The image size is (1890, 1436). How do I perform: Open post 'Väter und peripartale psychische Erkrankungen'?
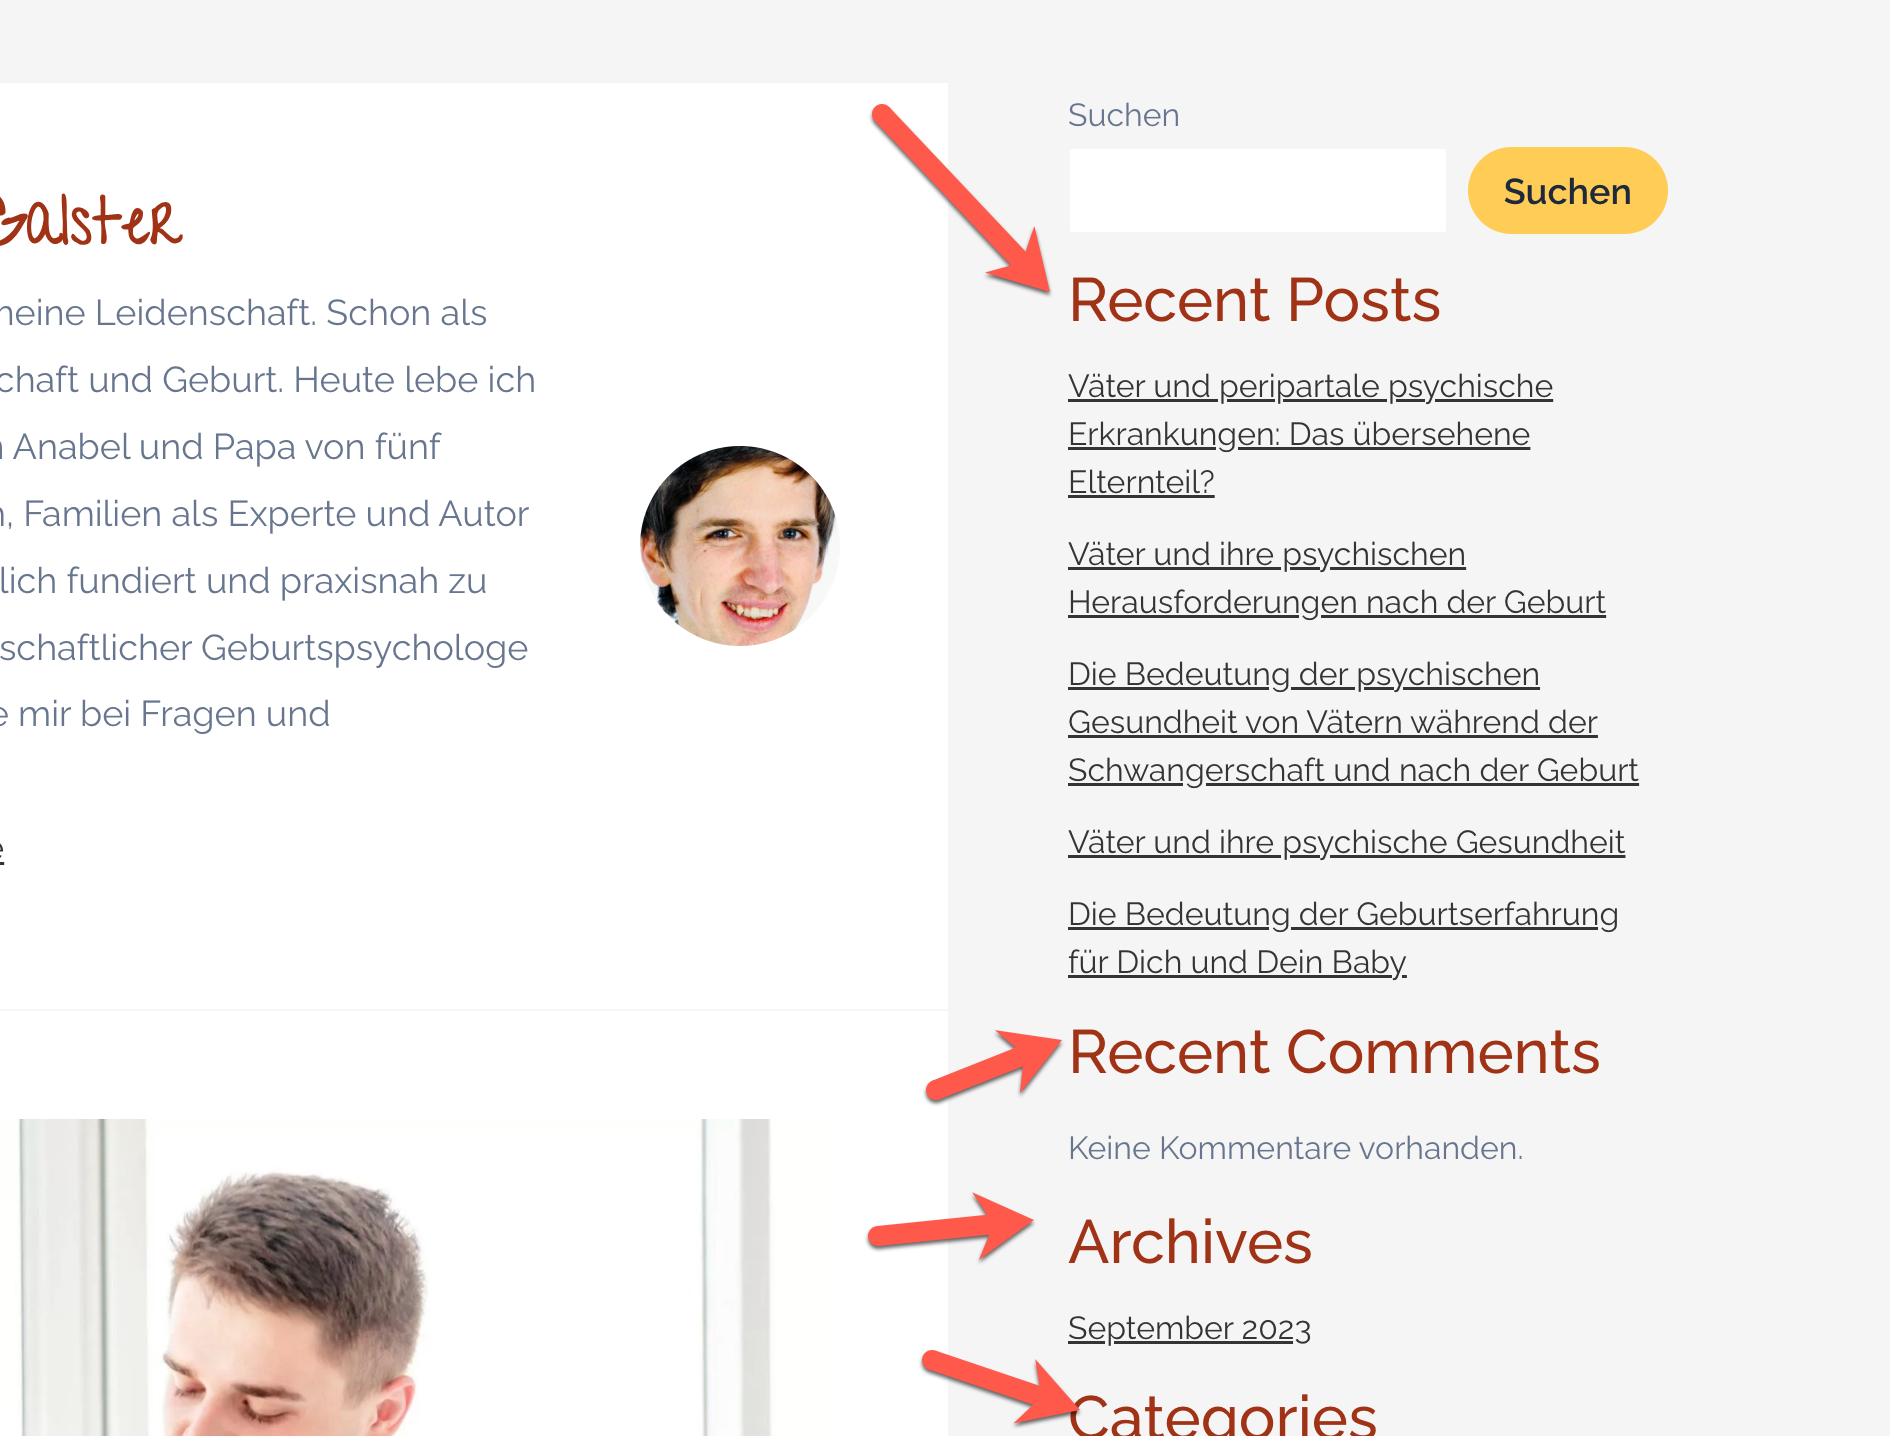click(x=1310, y=434)
